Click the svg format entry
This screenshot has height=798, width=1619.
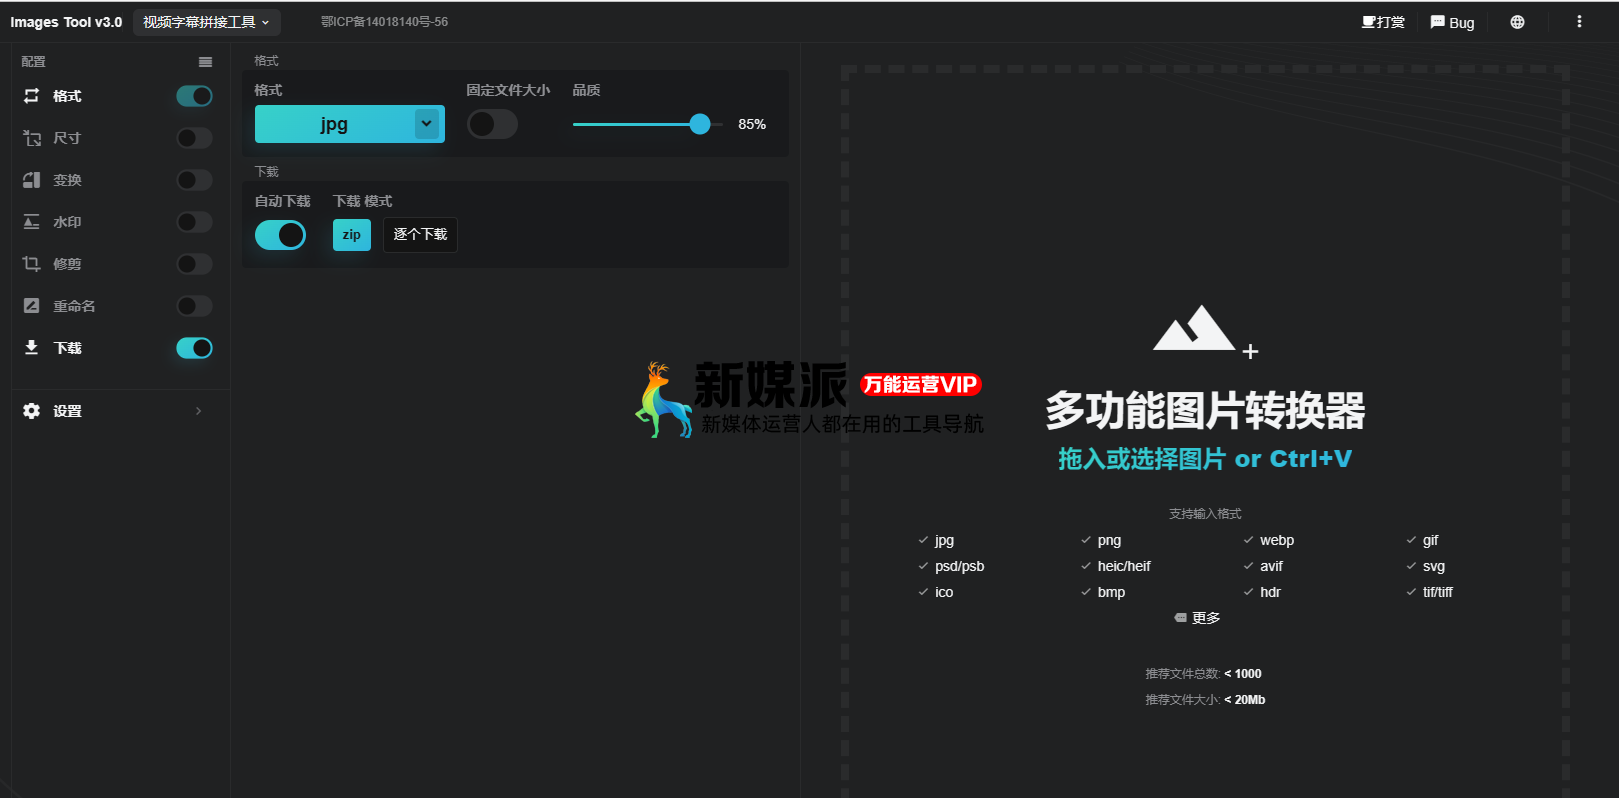[1434, 566]
